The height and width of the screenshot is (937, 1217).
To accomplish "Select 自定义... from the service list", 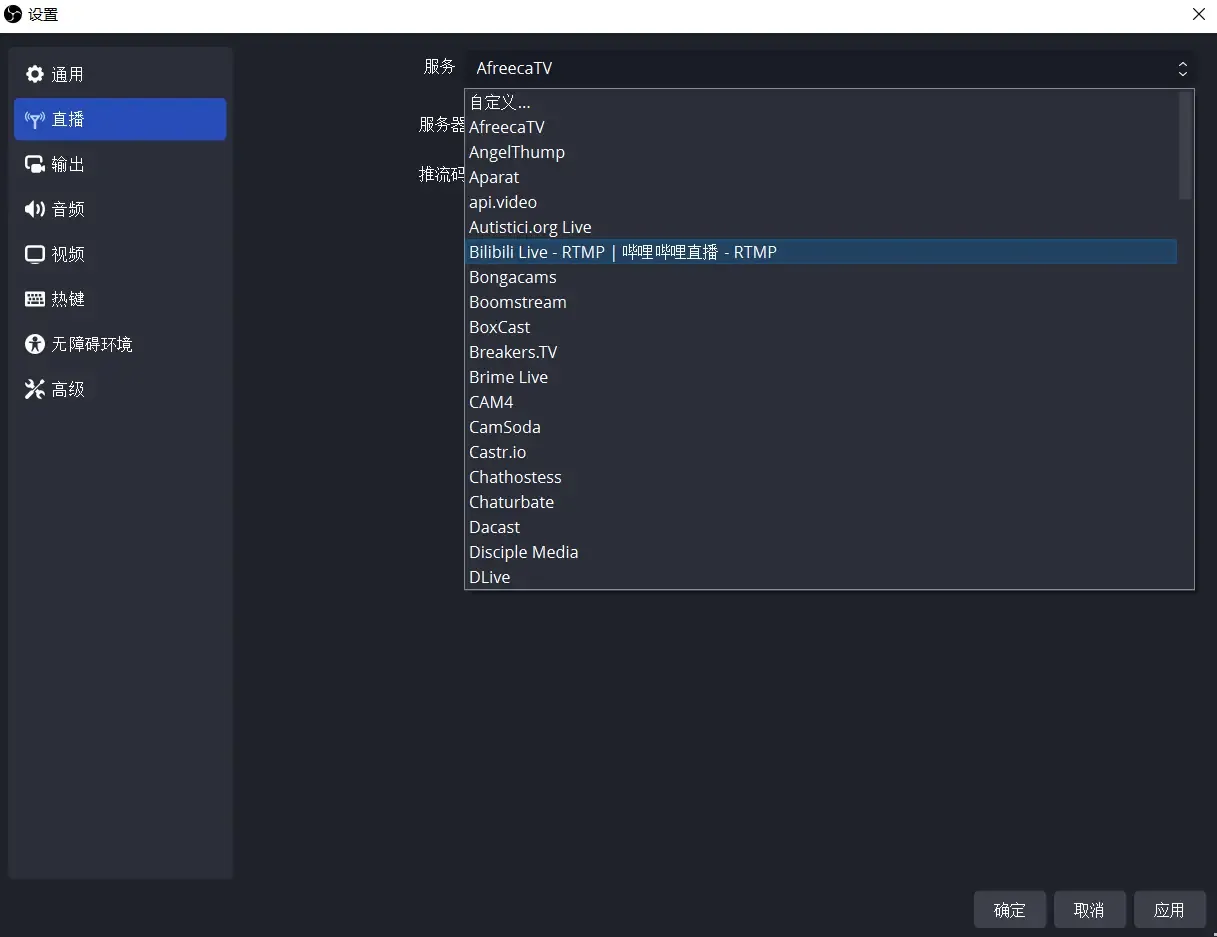I will 821,102.
